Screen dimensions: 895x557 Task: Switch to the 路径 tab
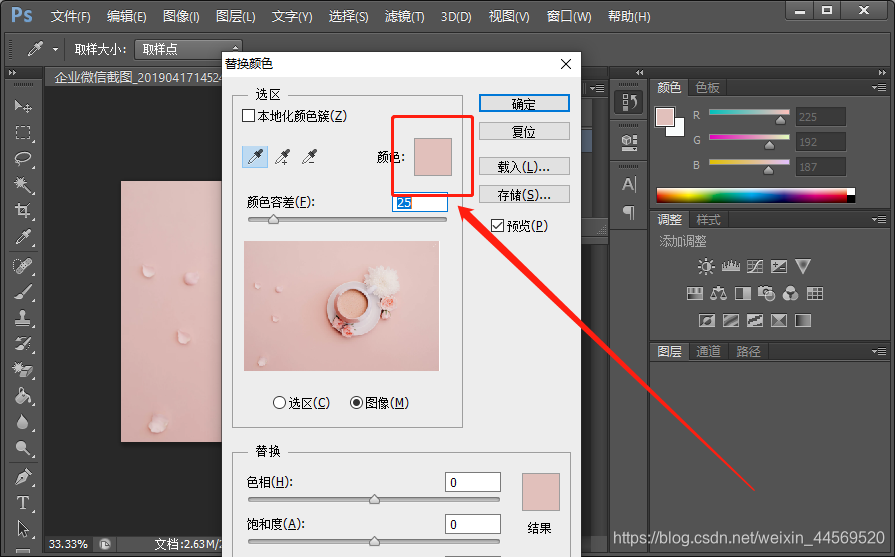748,352
